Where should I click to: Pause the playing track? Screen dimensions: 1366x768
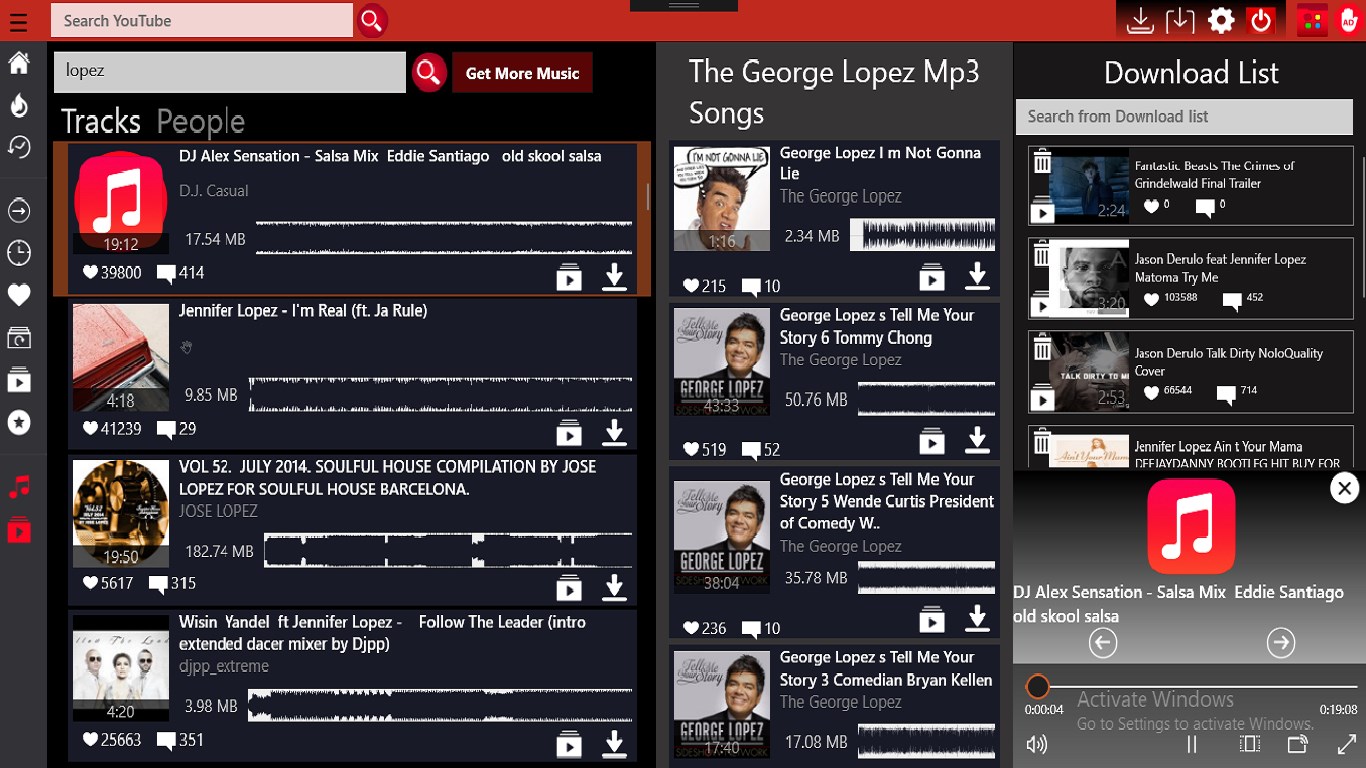point(1192,744)
